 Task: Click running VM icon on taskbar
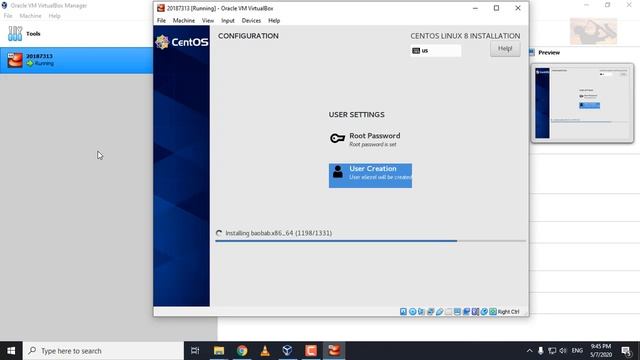[x=334, y=351]
